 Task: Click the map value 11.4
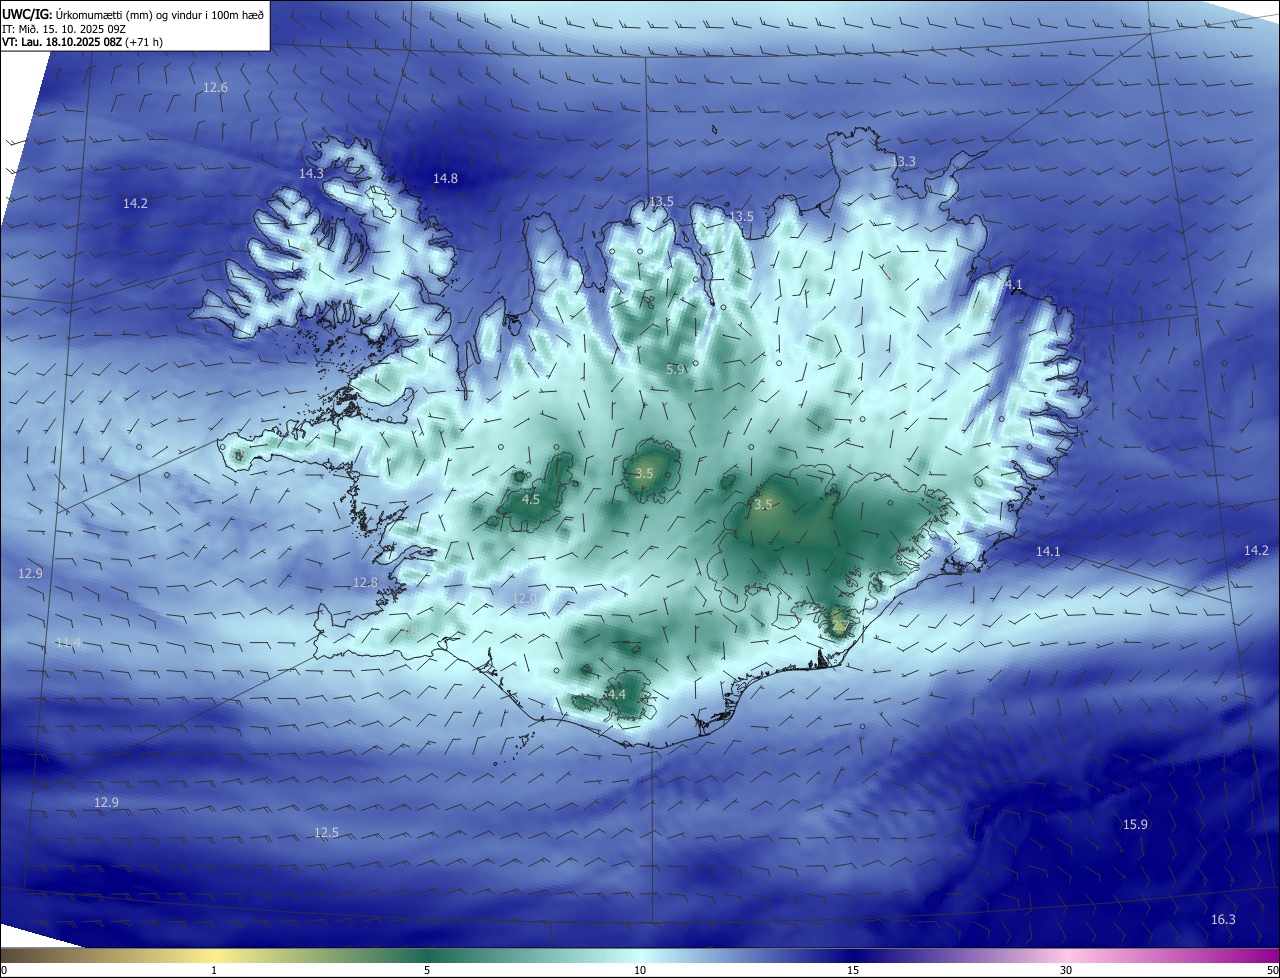[x=68, y=643]
